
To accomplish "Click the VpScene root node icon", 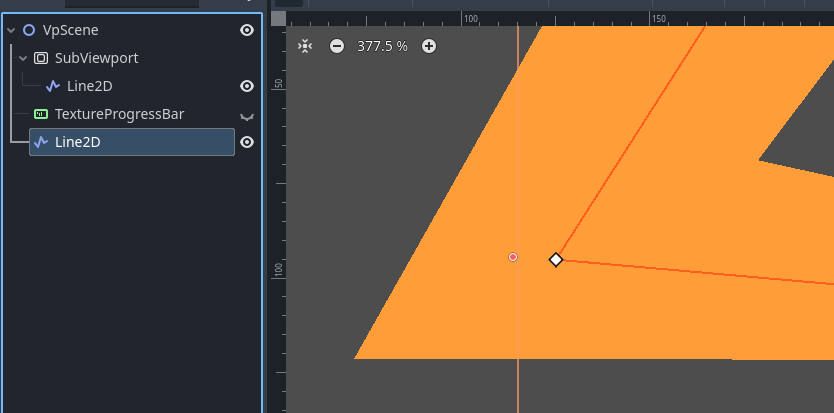I will [x=29, y=30].
